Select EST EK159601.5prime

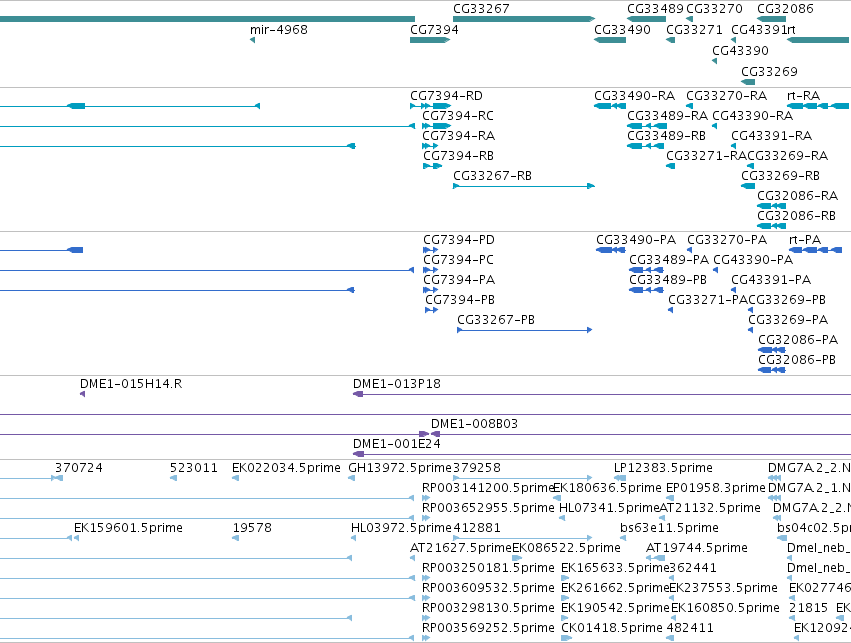[128, 528]
